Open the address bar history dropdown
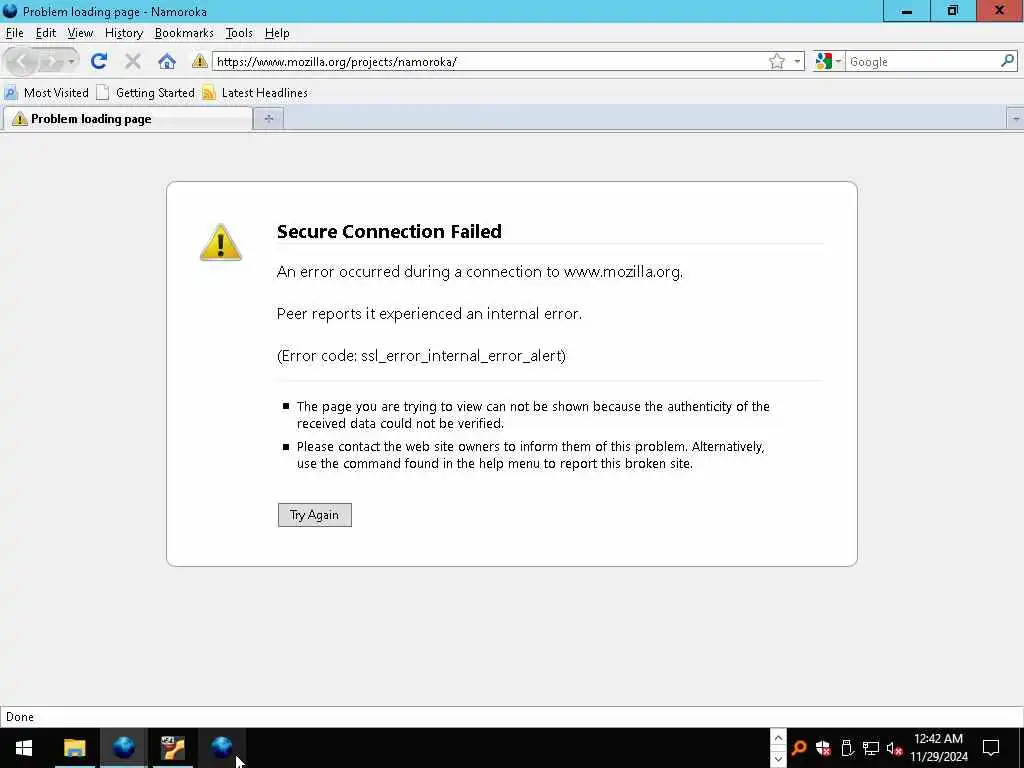 [797, 61]
